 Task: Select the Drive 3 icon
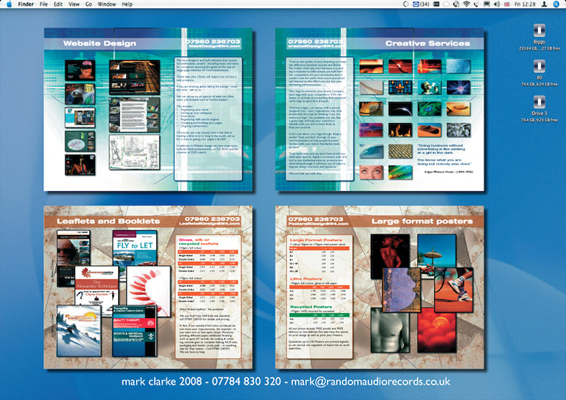pyautogui.click(x=539, y=102)
